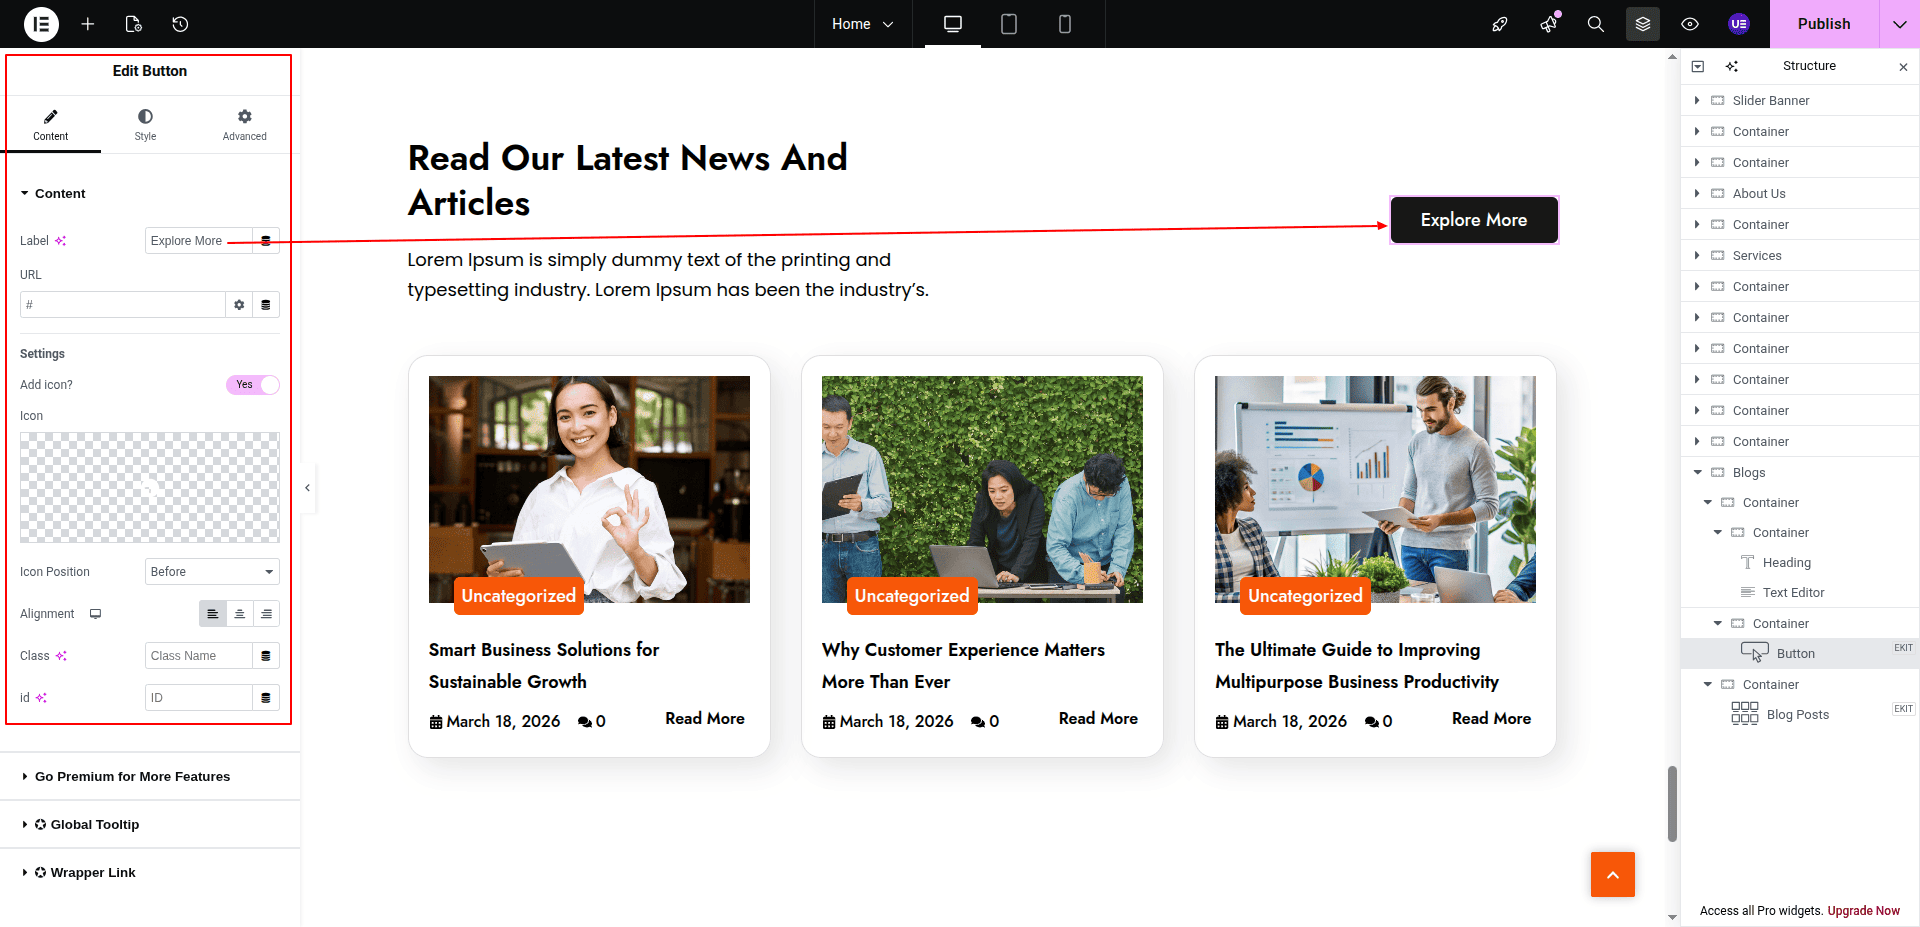
Task: Set alignment to left
Action: pos(213,614)
